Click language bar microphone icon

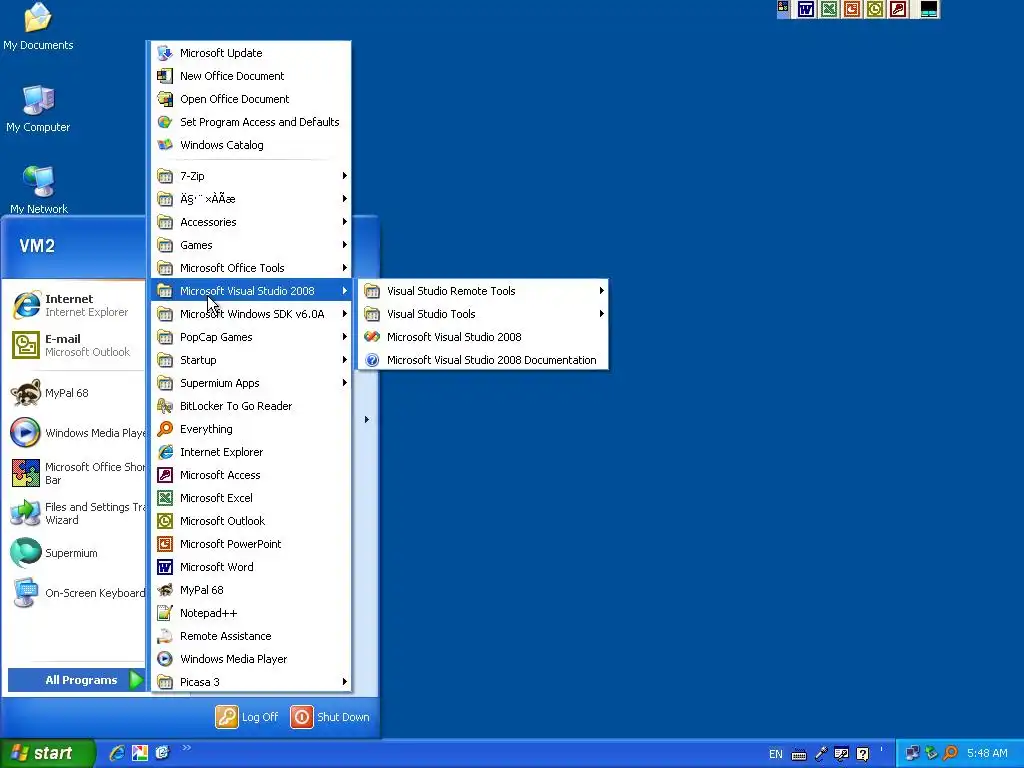(x=821, y=754)
